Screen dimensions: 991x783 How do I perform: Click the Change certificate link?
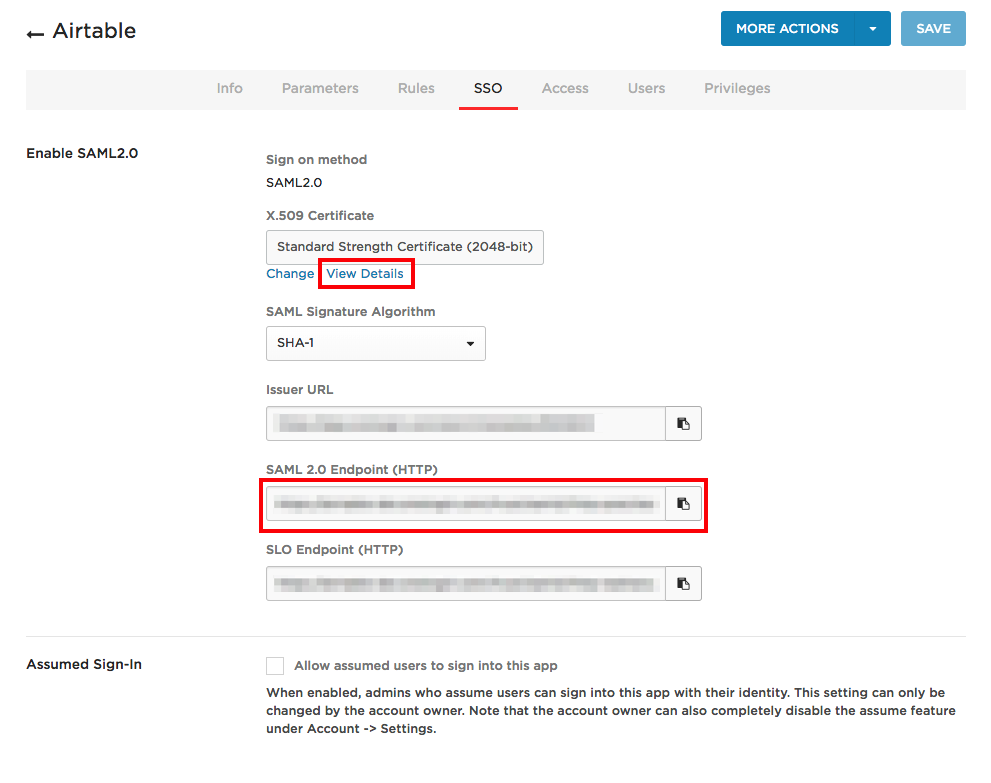(x=290, y=274)
